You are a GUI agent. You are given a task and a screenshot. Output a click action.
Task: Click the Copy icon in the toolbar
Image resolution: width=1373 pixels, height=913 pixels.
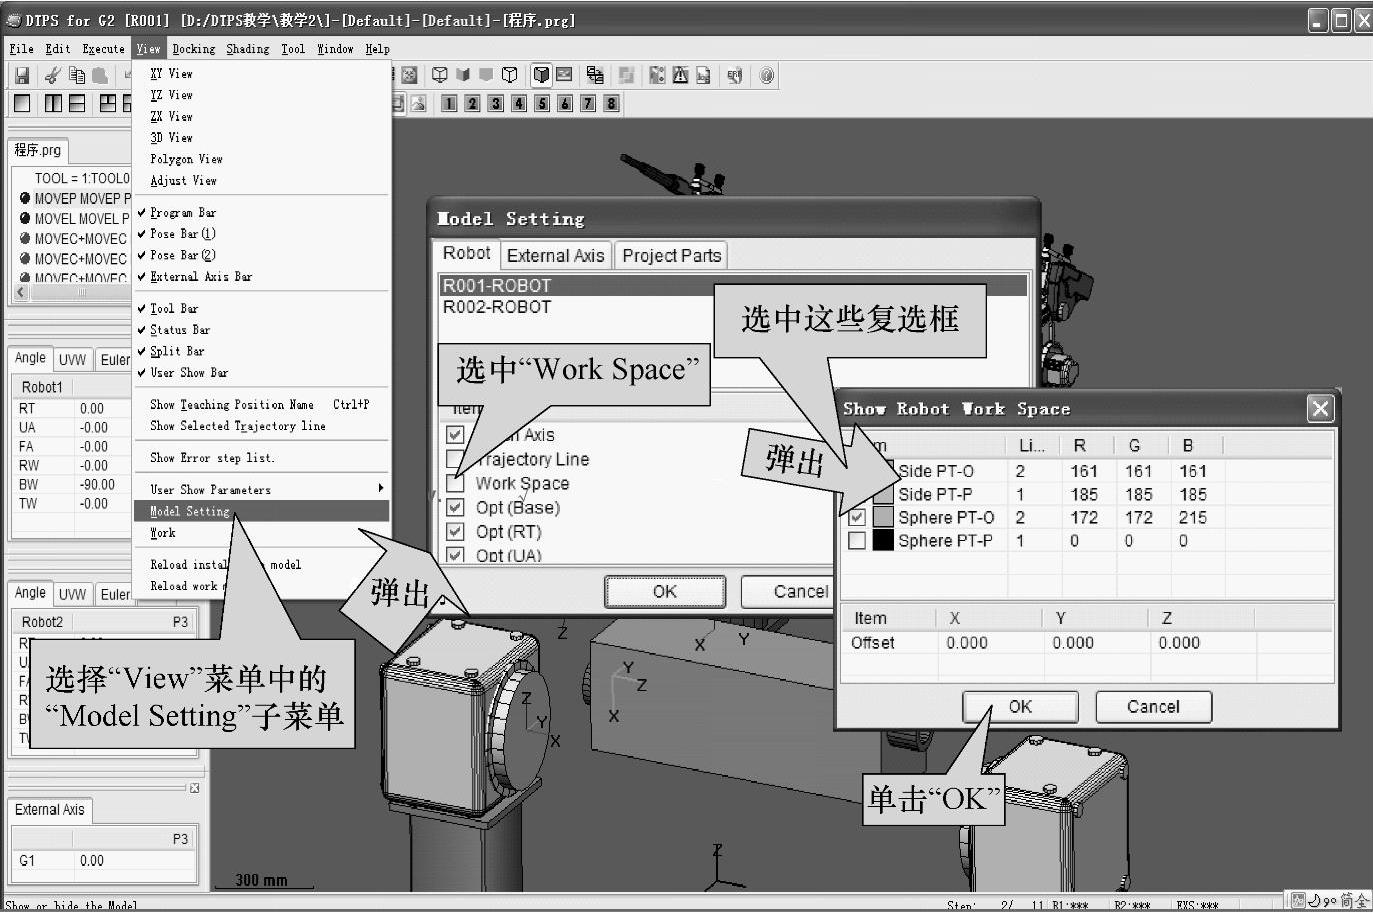coord(77,75)
